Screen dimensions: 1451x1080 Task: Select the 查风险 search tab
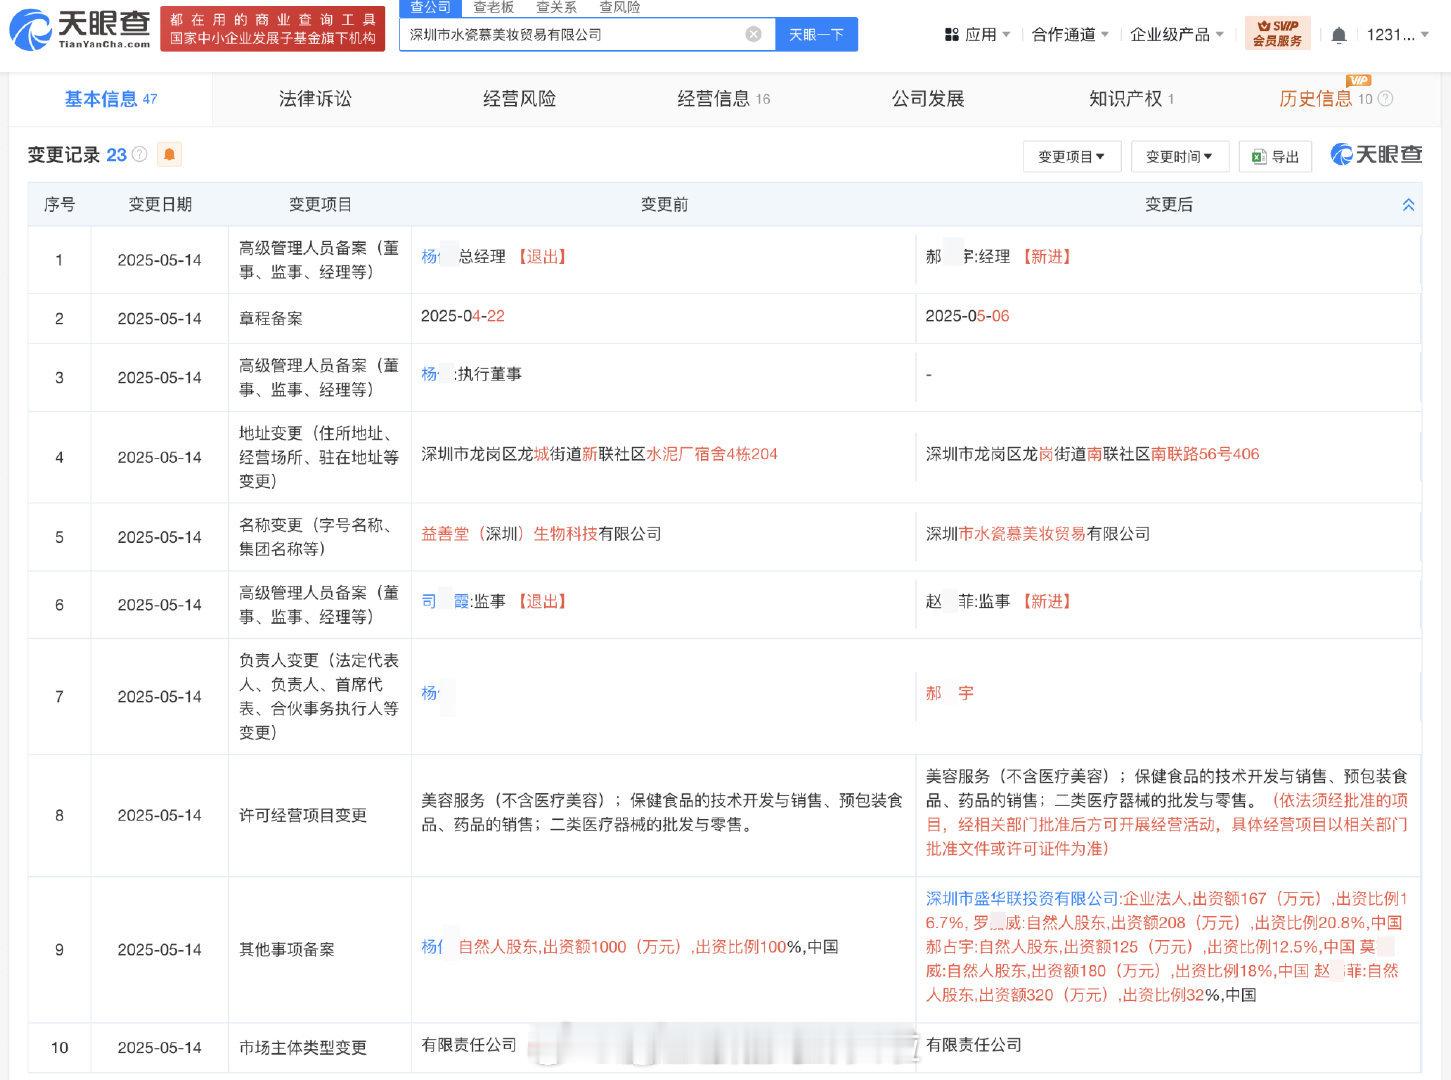(x=619, y=7)
